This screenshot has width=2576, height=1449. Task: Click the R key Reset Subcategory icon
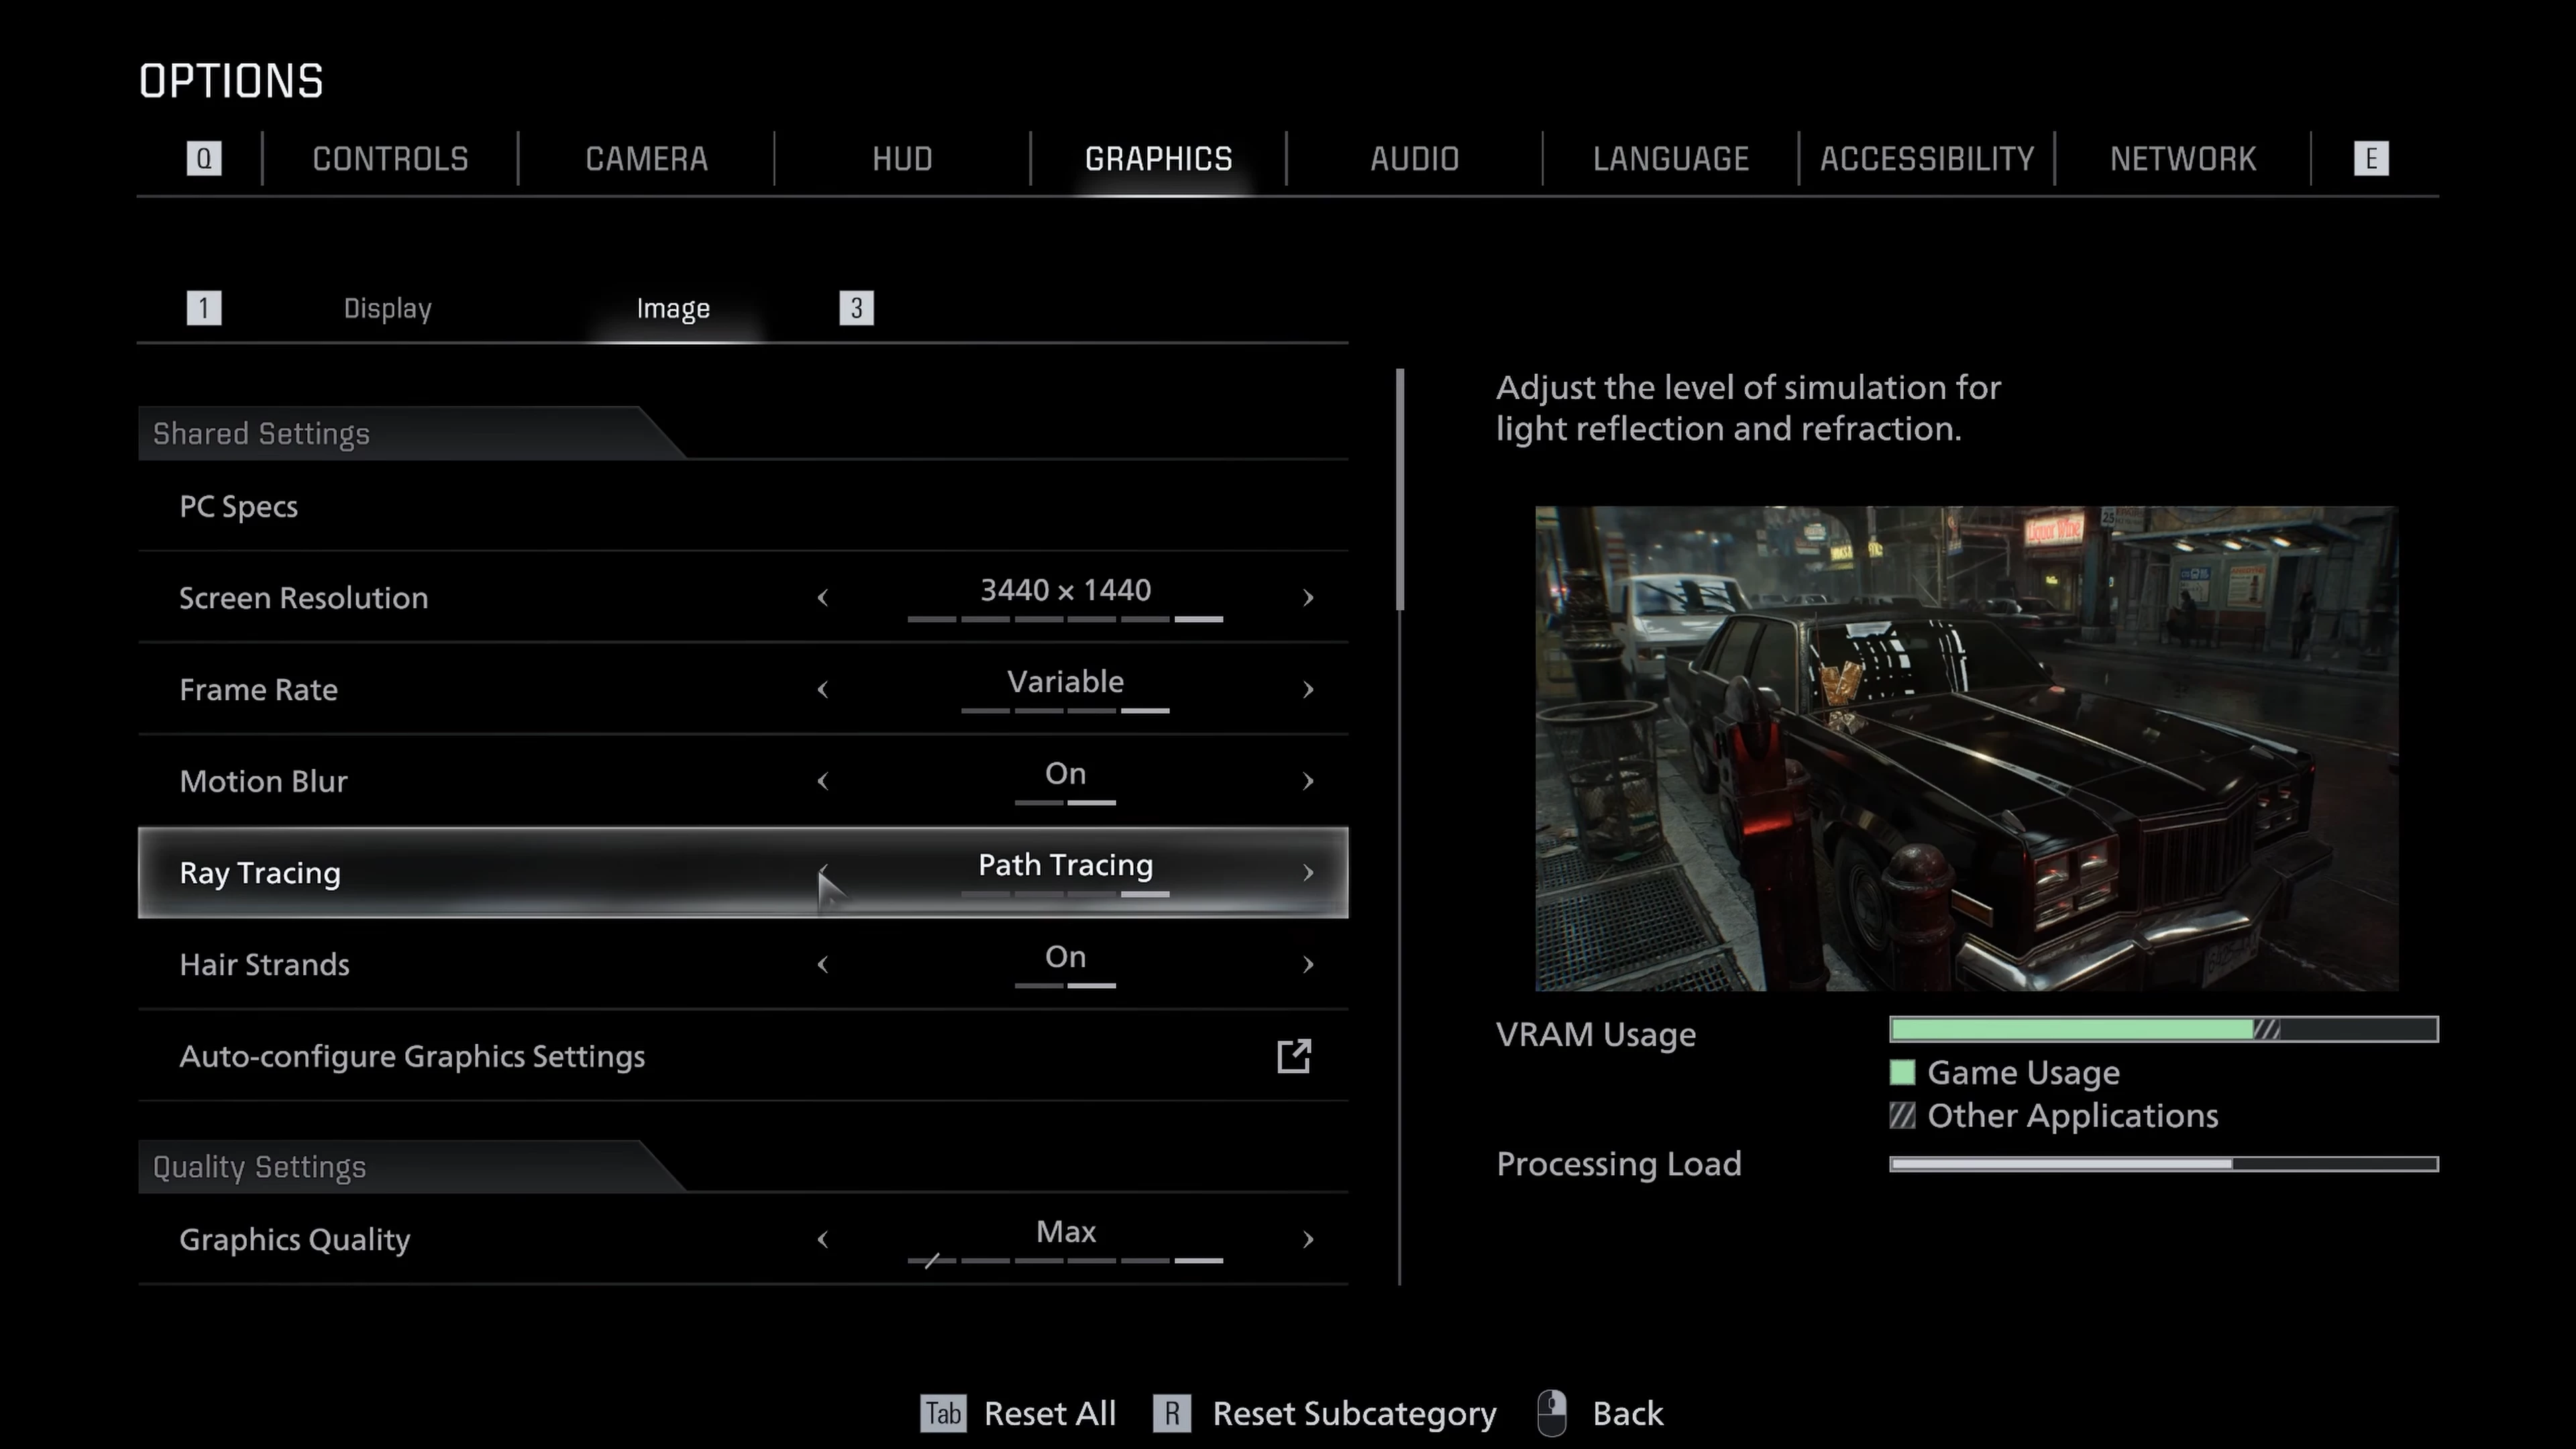point(1171,1413)
